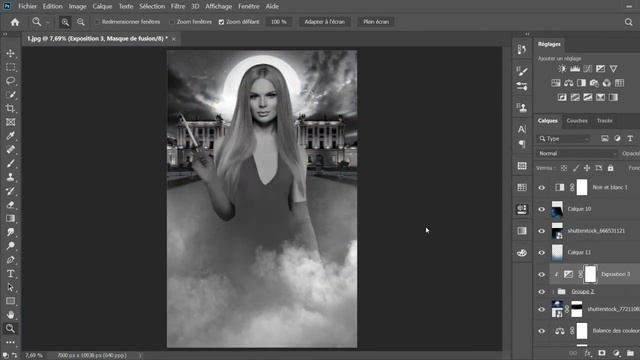This screenshot has width=640, height=360.
Task: Choose the Zoom Out mode icon
Action: 81,22
